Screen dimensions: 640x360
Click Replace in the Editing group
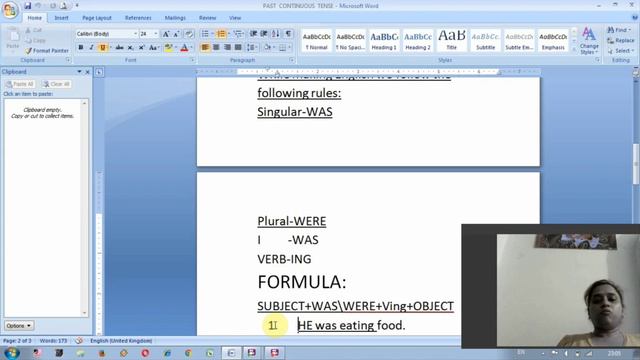point(621,40)
